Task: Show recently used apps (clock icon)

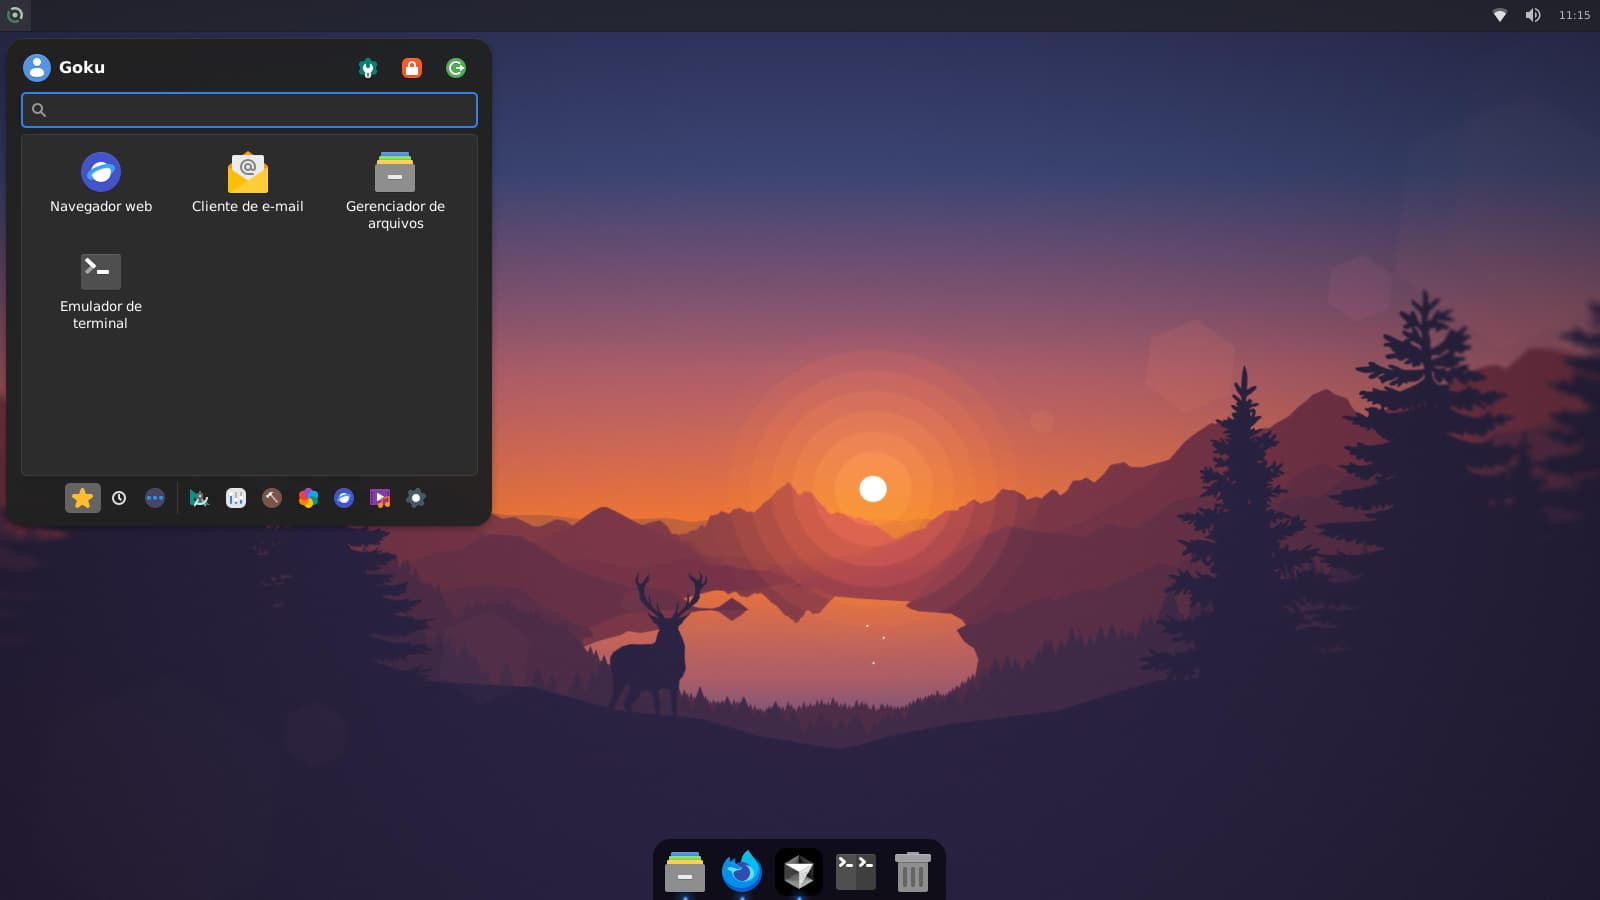Action: coord(119,498)
